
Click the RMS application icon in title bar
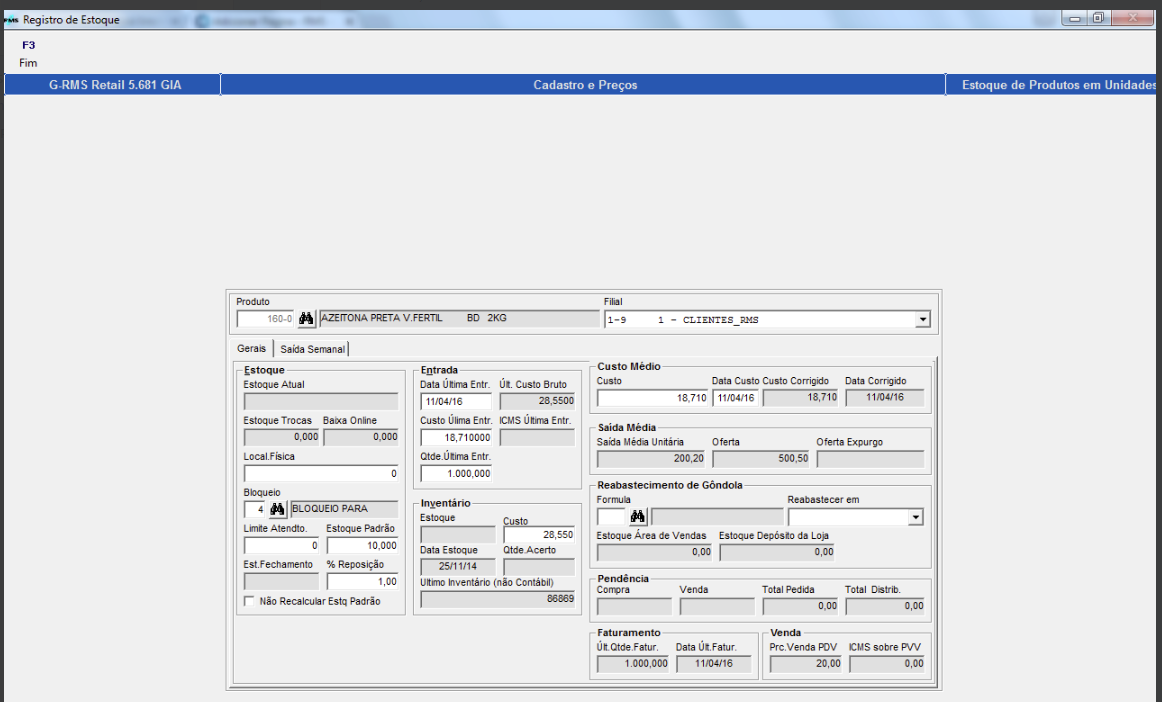pos(11,20)
